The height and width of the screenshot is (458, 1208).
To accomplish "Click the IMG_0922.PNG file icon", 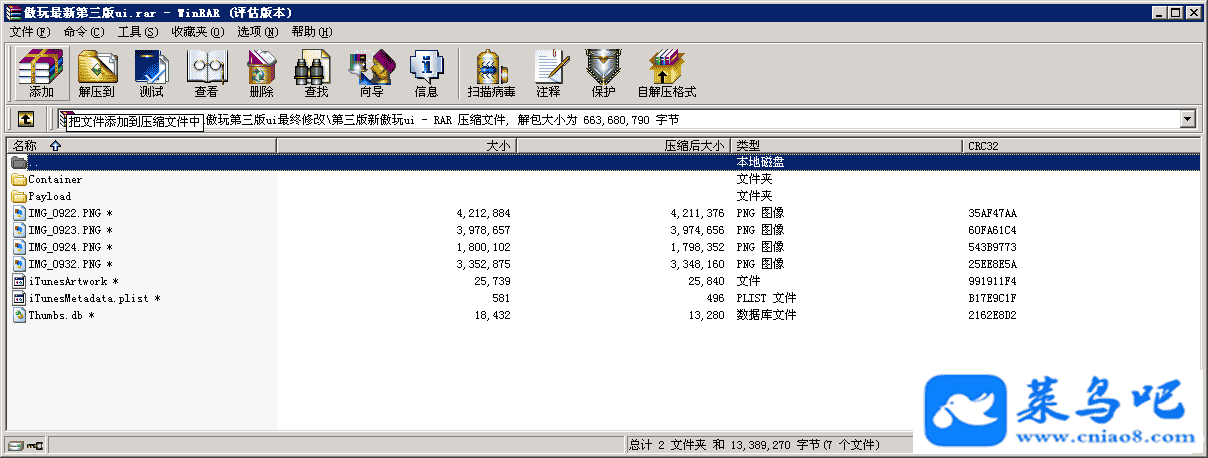I will point(19,213).
